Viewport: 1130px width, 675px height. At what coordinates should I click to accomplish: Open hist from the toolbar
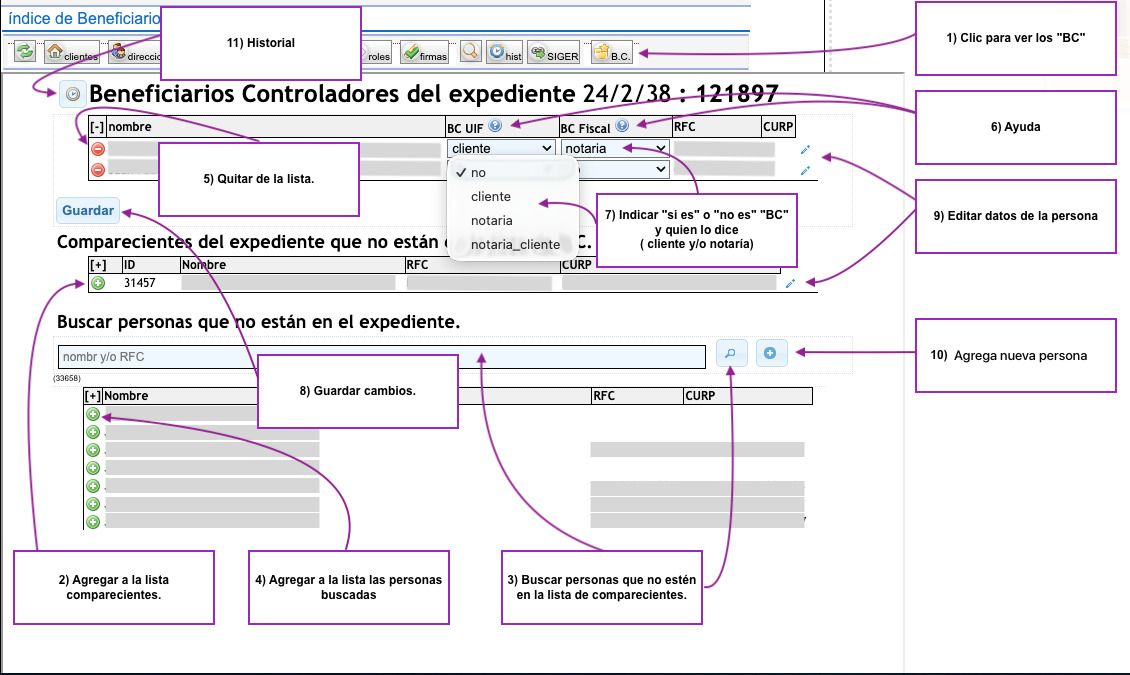point(504,54)
